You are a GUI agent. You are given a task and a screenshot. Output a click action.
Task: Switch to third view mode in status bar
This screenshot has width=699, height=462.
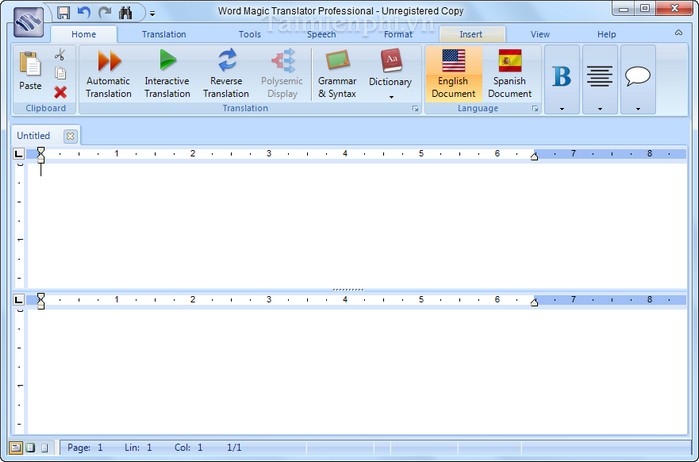[x=45, y=447]
